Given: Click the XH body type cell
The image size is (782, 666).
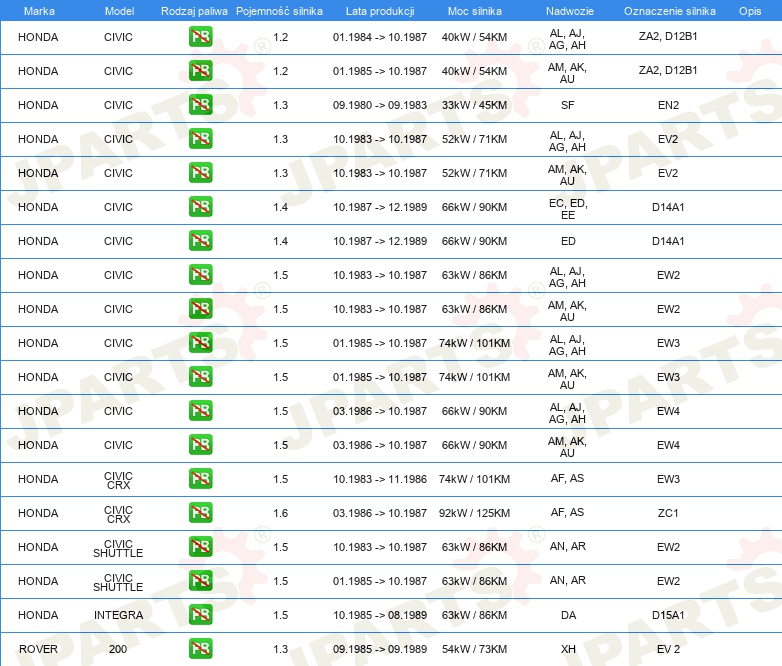Looking at the screenshot, I should [x=568, y=649].
